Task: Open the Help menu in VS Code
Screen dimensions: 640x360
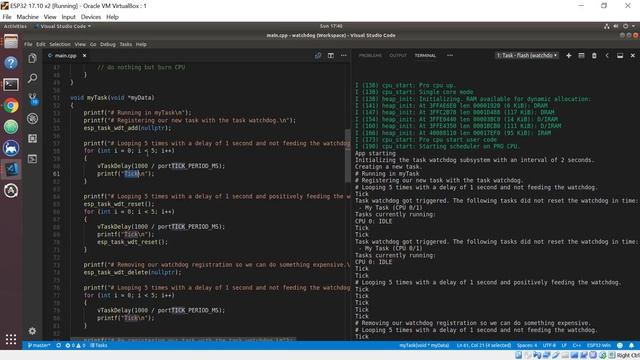Action: pos(141,44)
